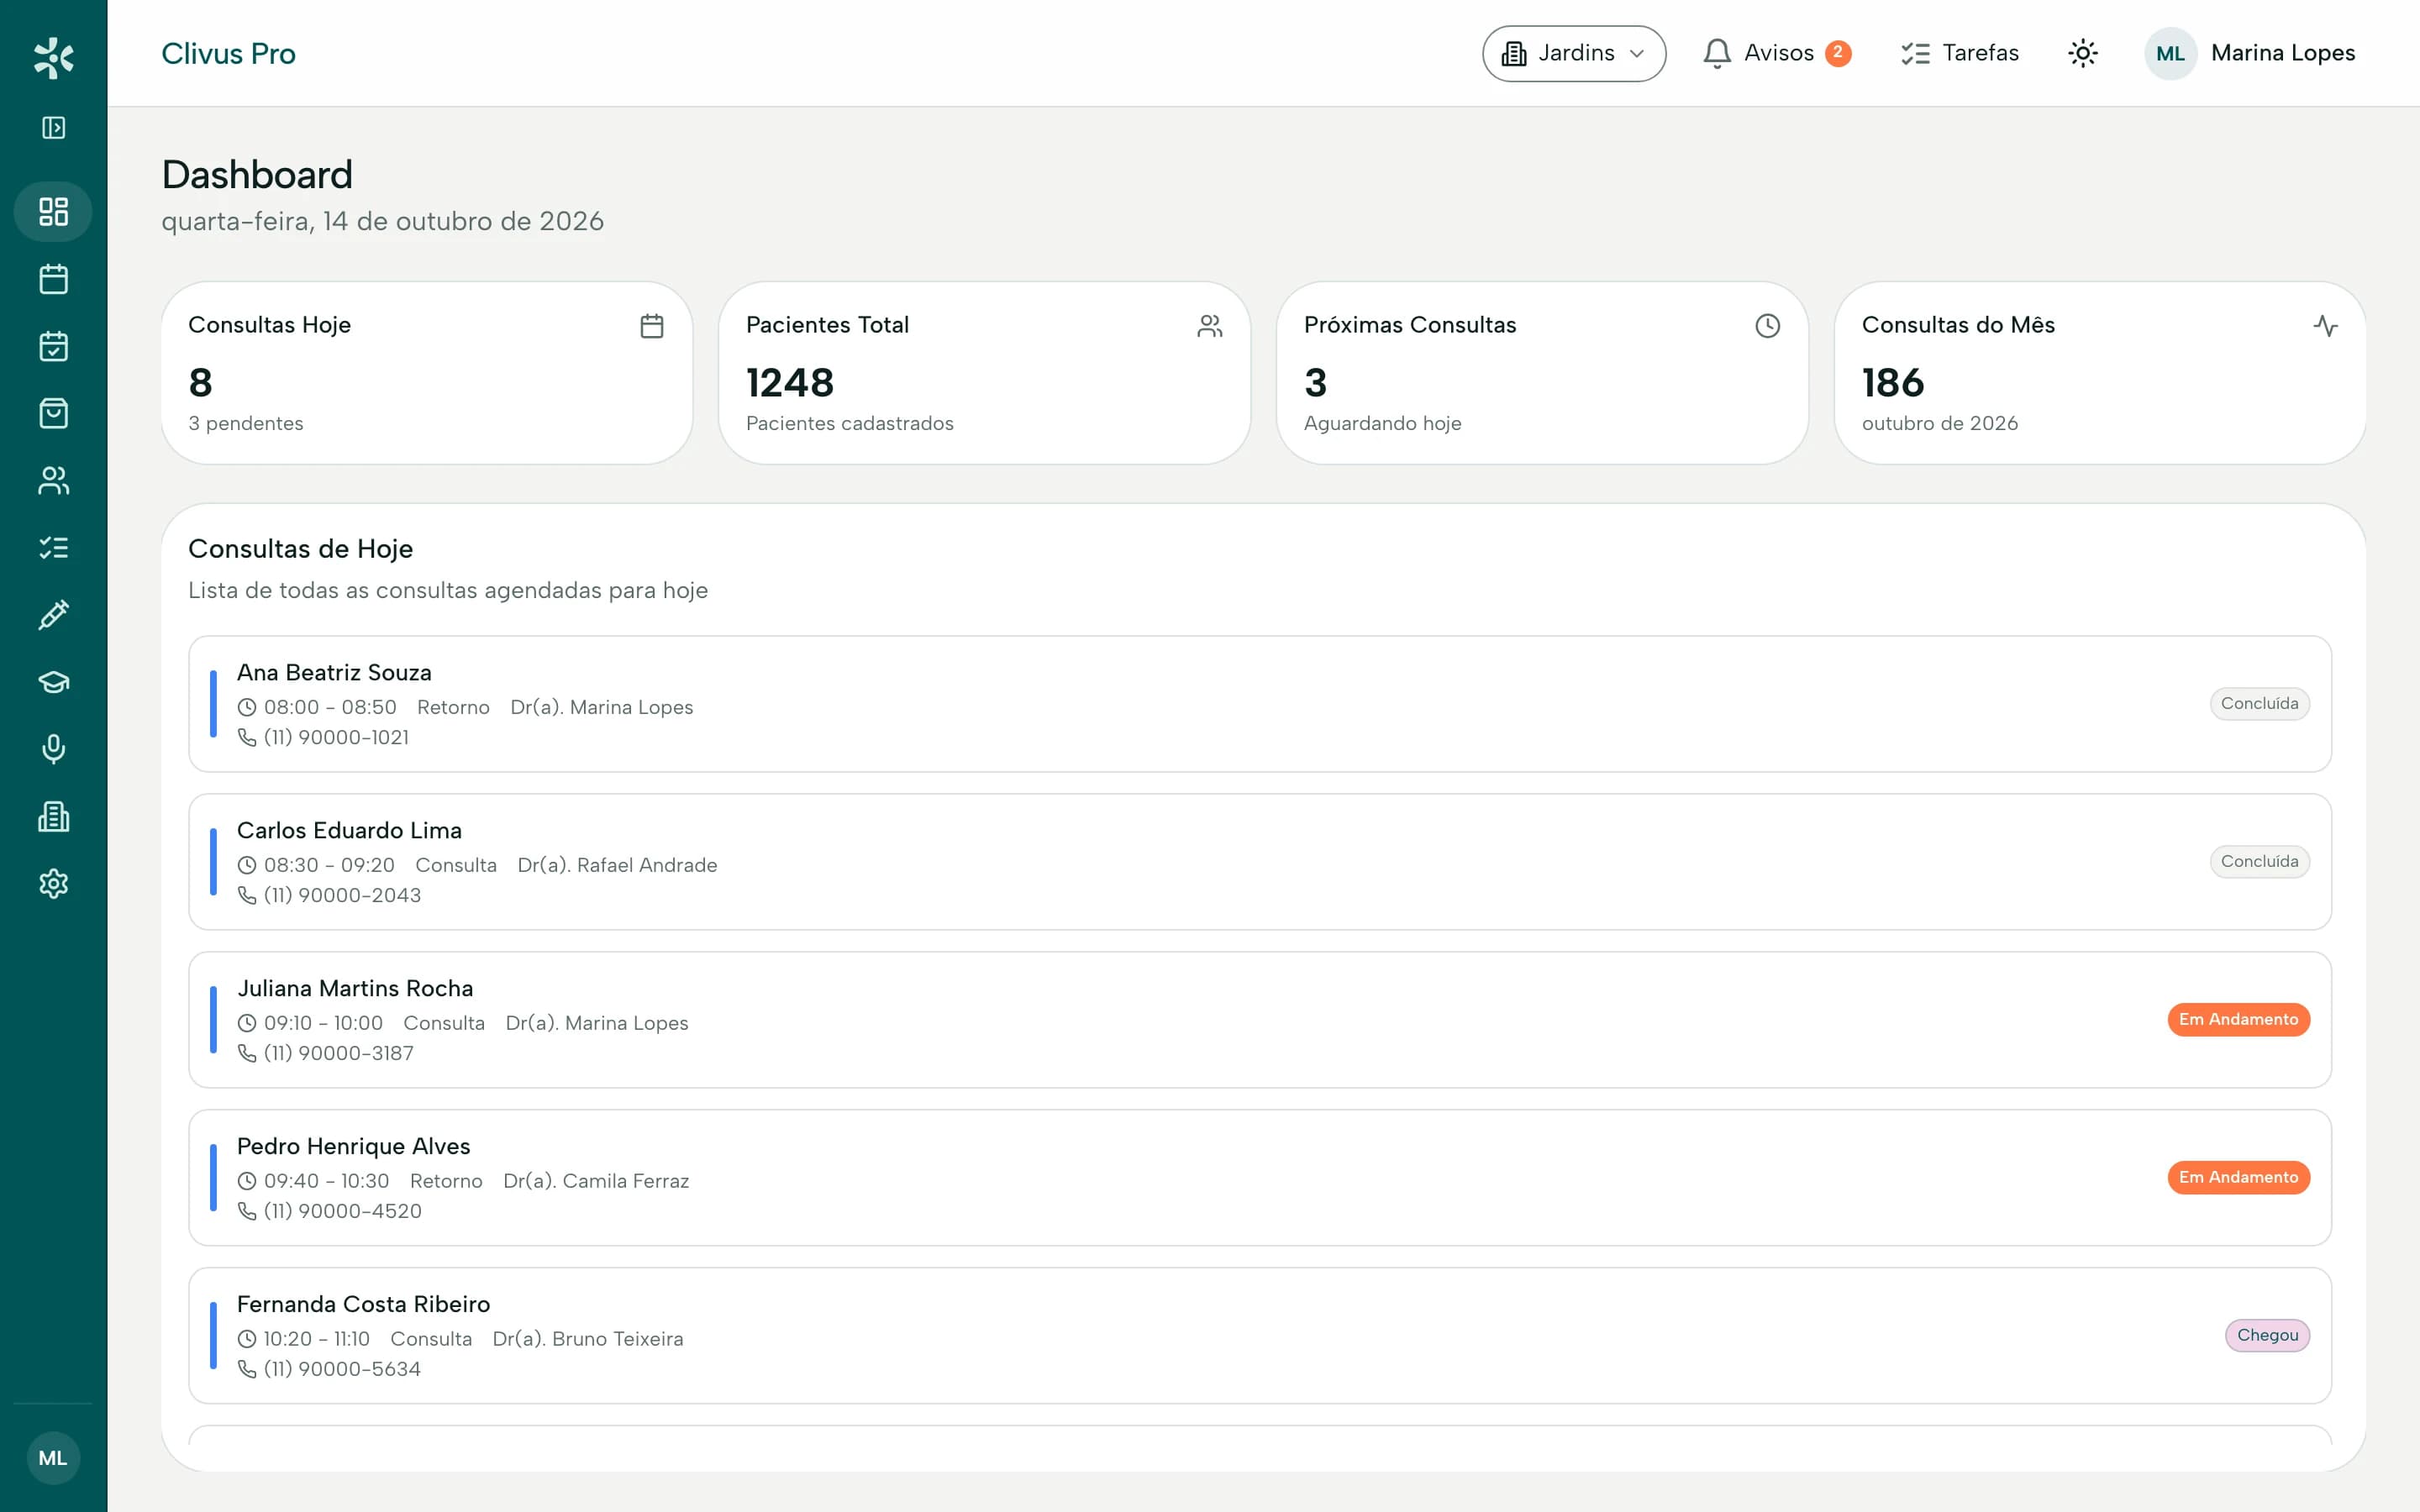Click the 3 pendentes text
This screenshot has height=1512, width=2420.
click(245, 423)
